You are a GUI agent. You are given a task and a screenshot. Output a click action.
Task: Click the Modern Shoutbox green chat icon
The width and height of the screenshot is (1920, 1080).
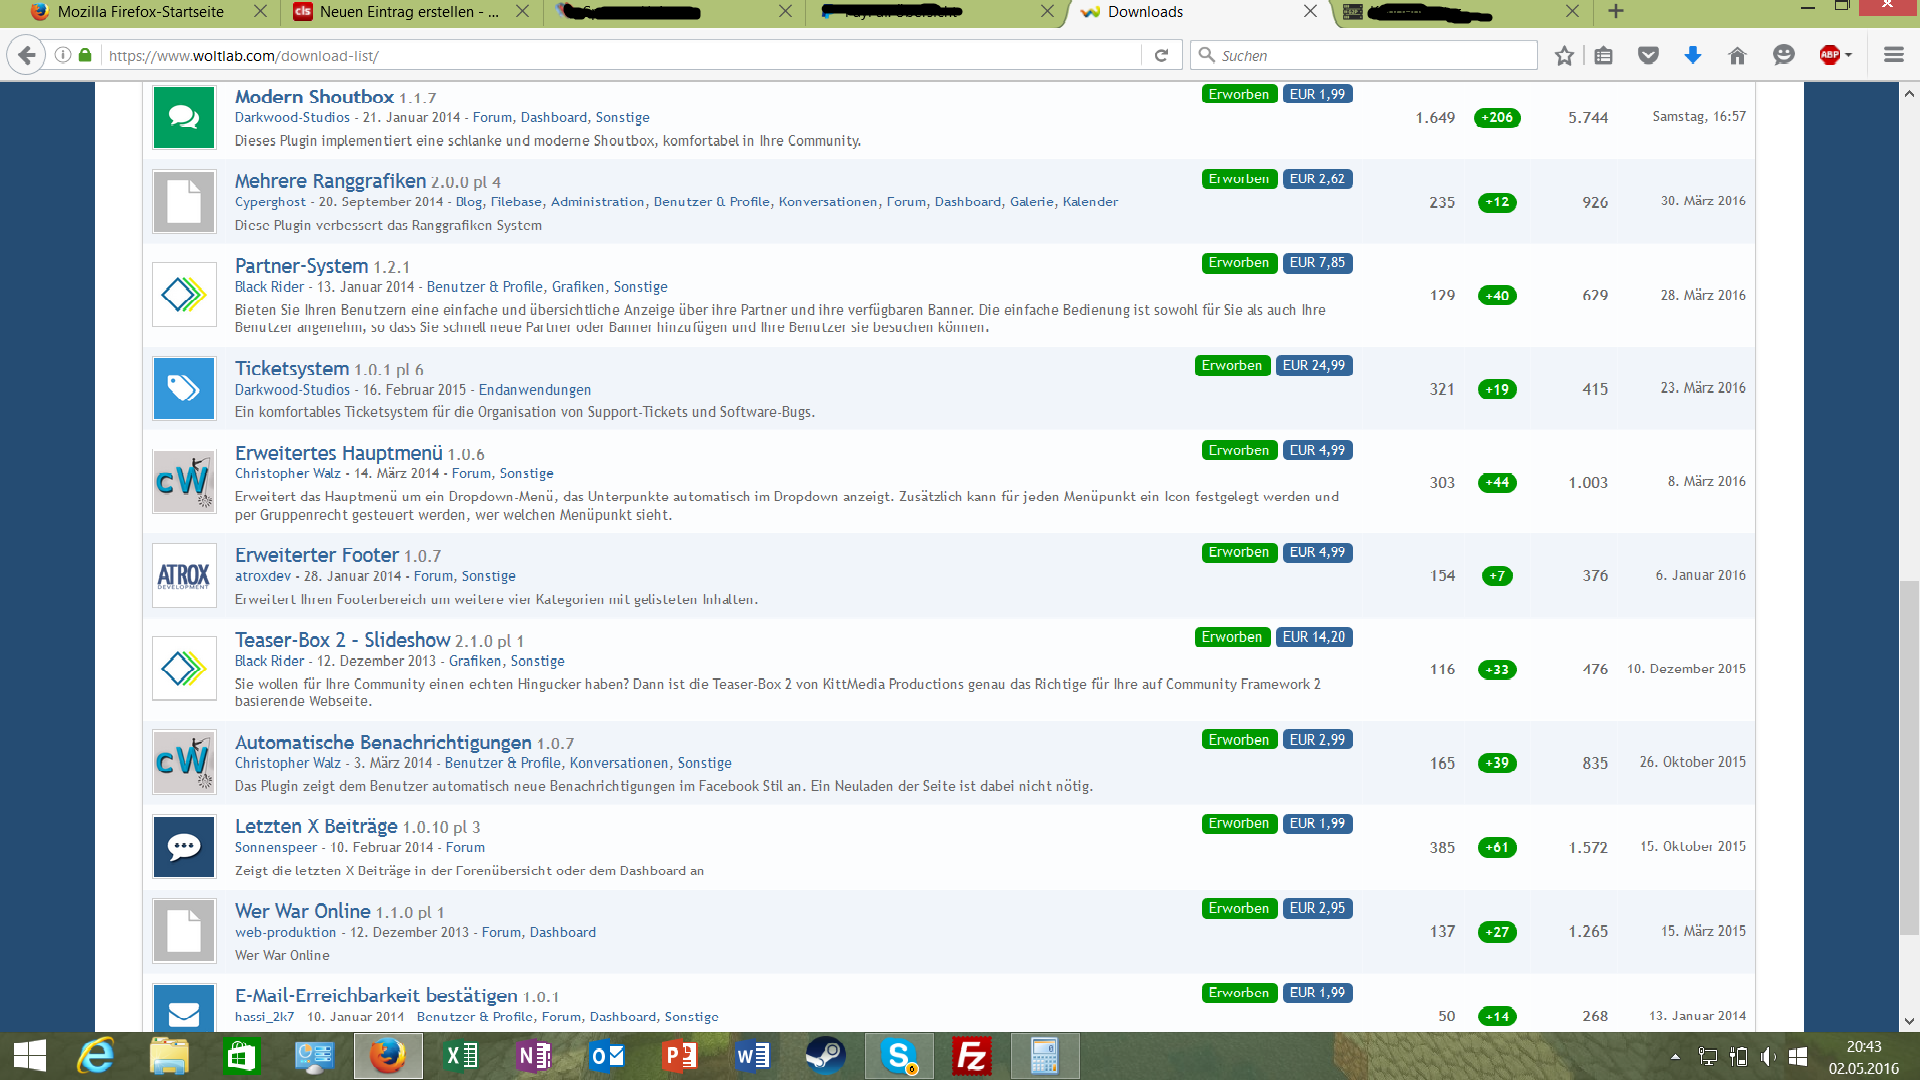point(184,117)
